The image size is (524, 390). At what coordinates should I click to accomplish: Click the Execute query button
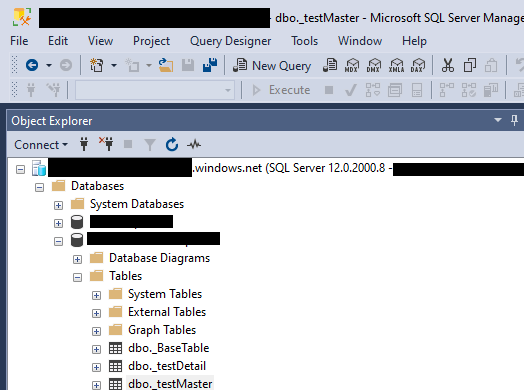click(x=281, y=90)
